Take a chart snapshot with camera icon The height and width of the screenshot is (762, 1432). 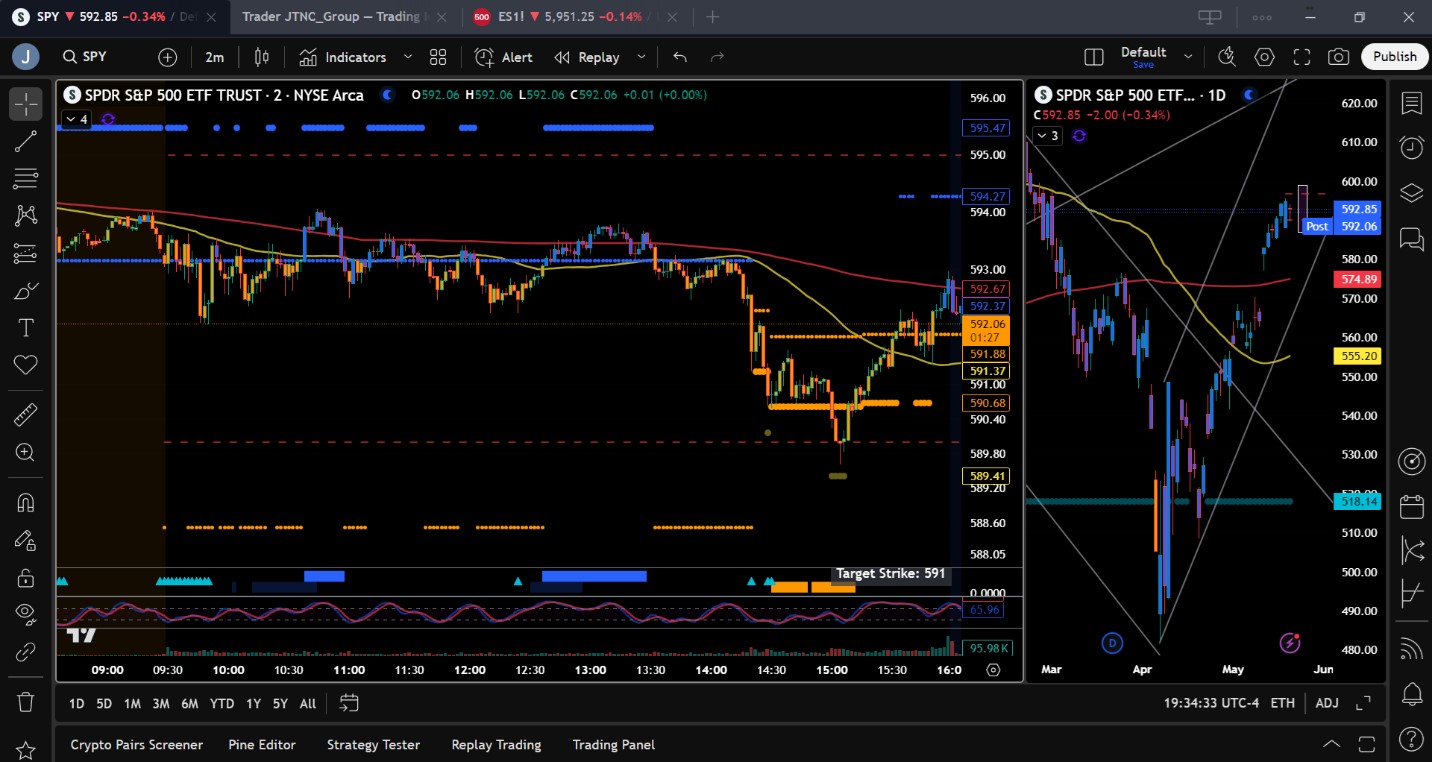pyautogui.click(x=1338, y=57)
